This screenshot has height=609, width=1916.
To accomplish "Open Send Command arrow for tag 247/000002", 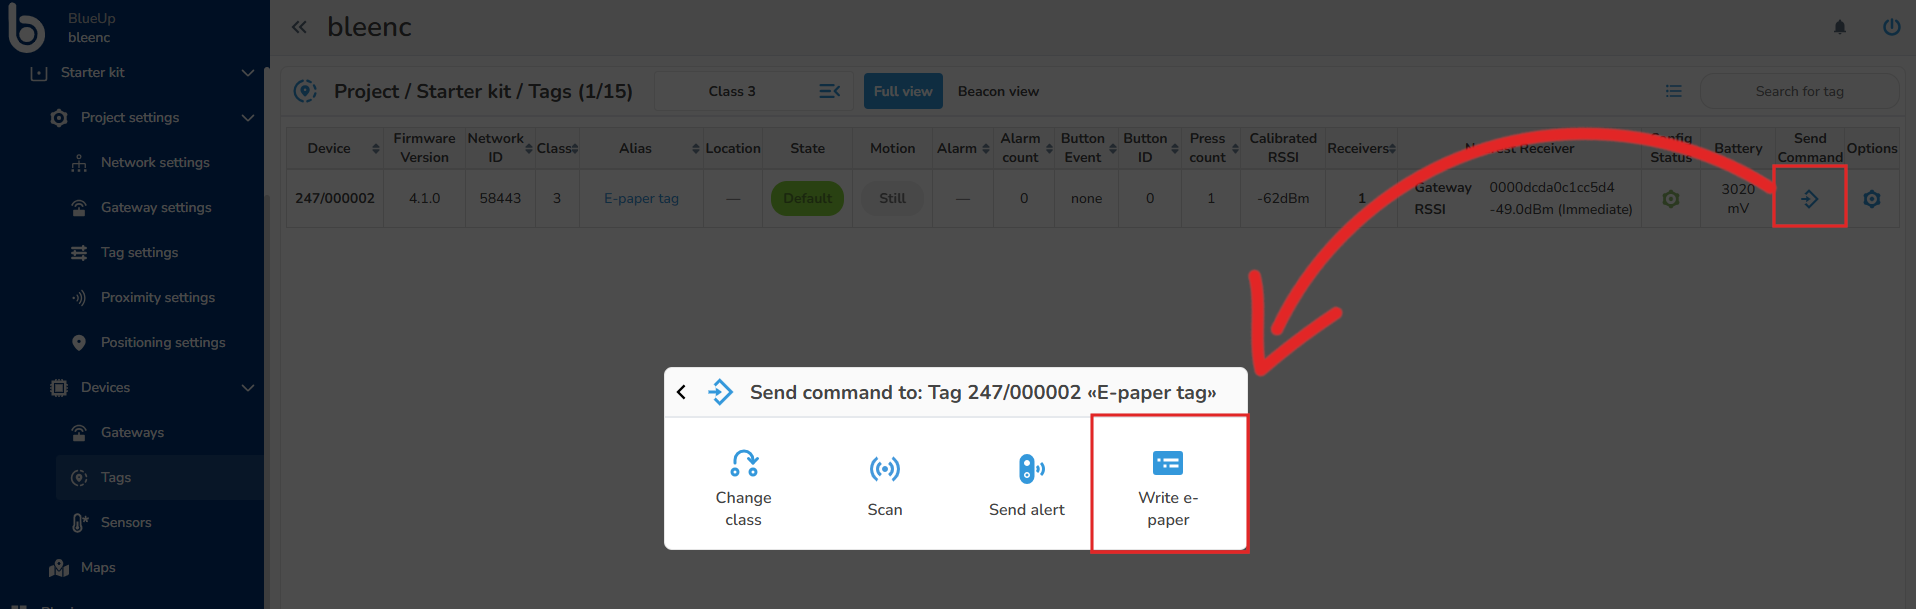I will pos(1809,199).
